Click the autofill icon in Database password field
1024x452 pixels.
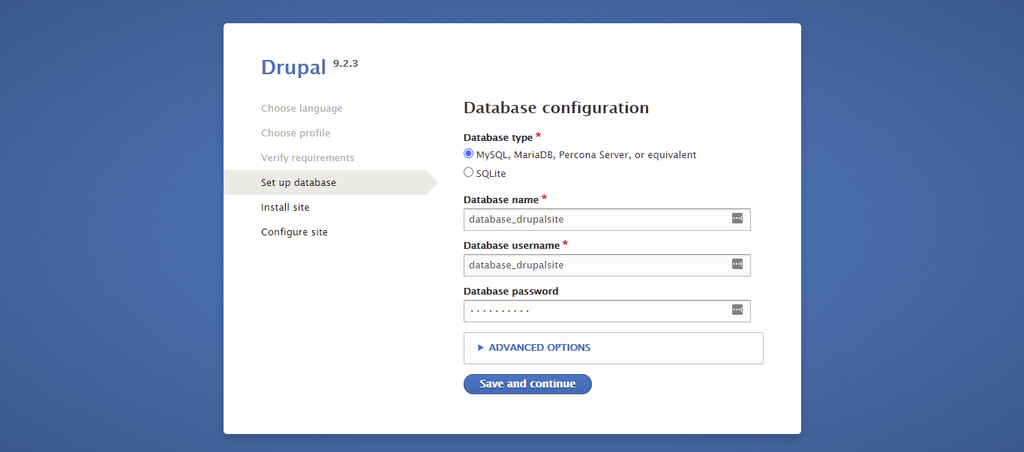coord(737,310)
